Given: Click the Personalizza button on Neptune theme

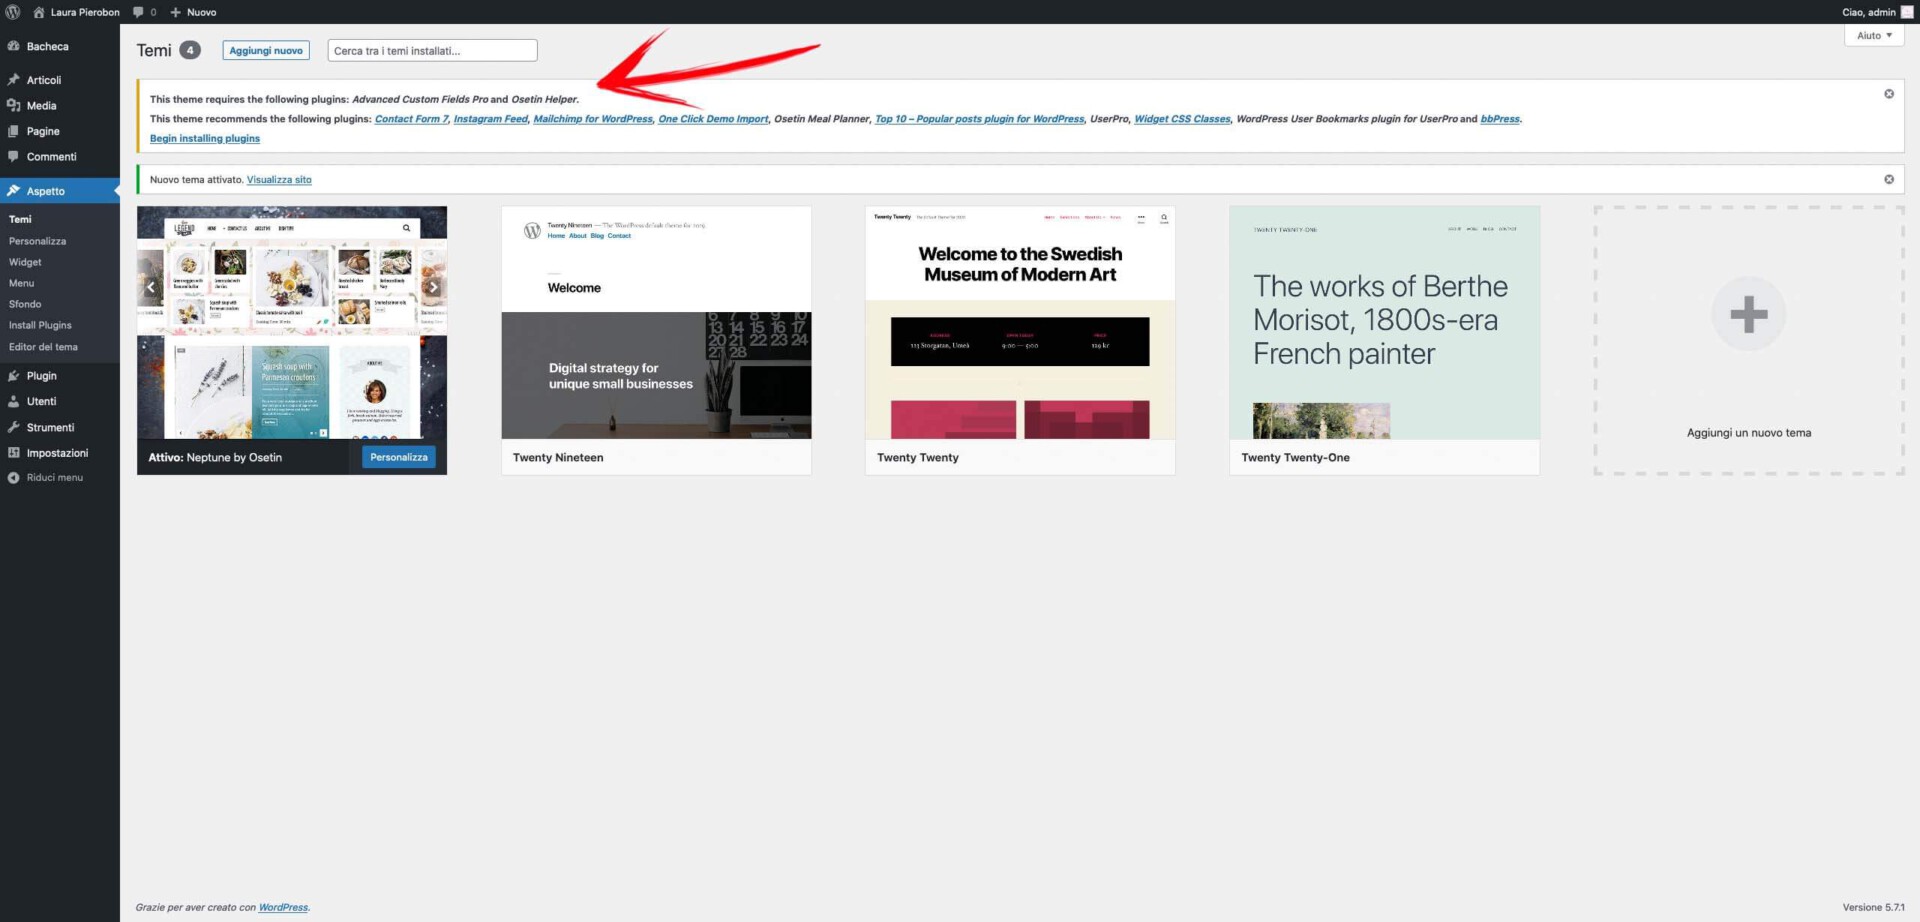Looking at the screenshot, I should point(399,457).
